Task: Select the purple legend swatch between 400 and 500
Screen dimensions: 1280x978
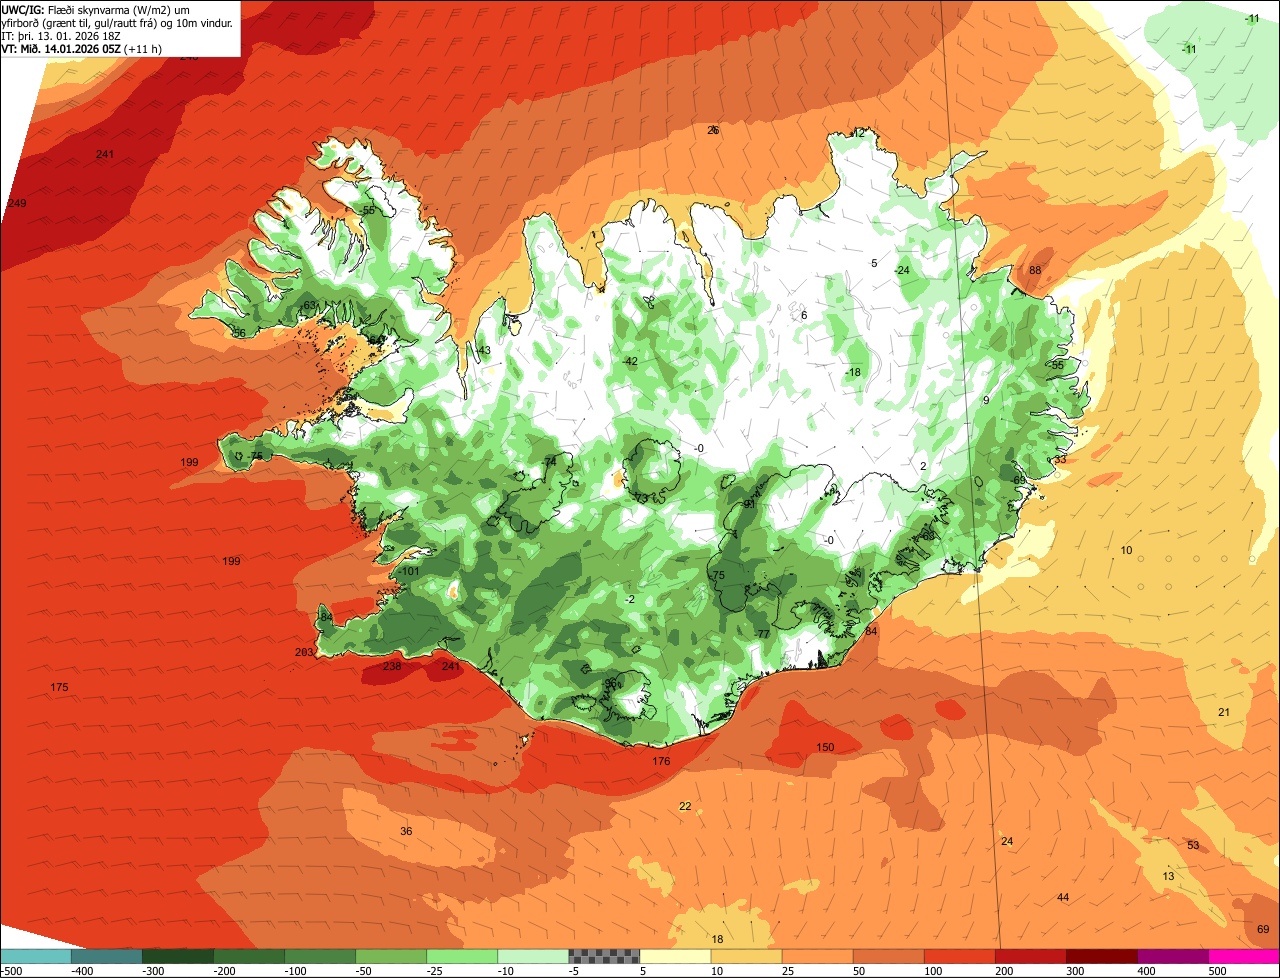Action: point(1173,956)
